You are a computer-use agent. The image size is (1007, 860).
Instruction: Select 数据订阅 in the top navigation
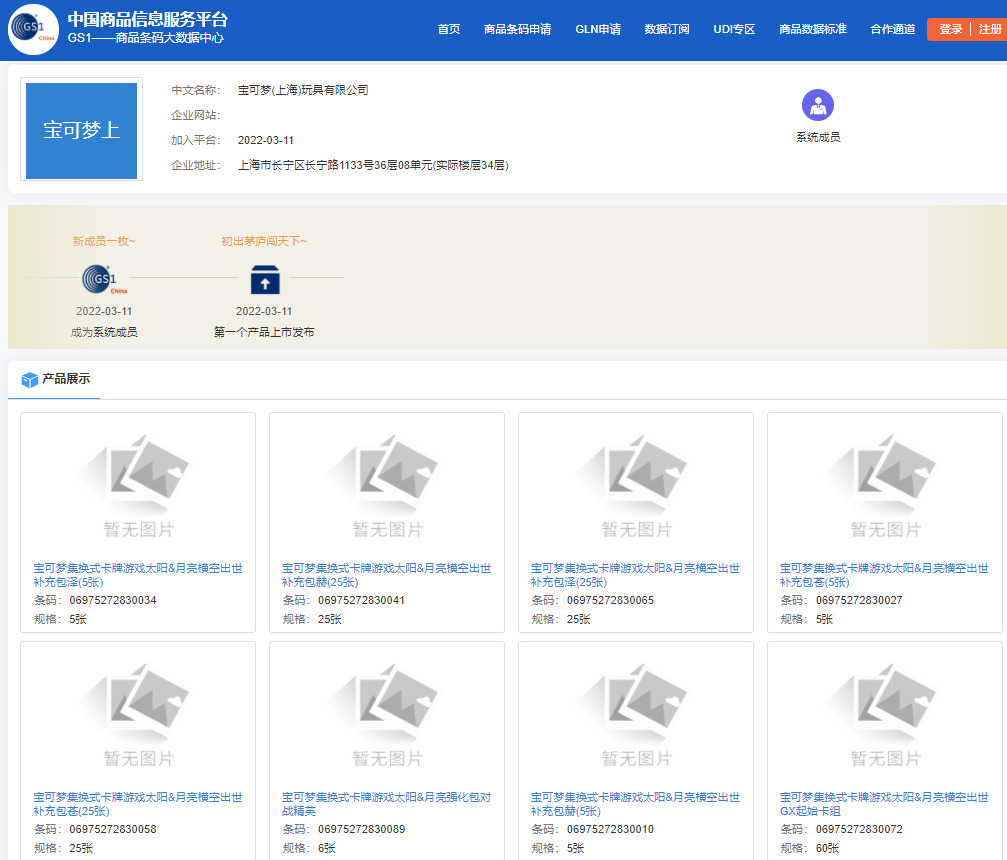(x=667, y=29)
